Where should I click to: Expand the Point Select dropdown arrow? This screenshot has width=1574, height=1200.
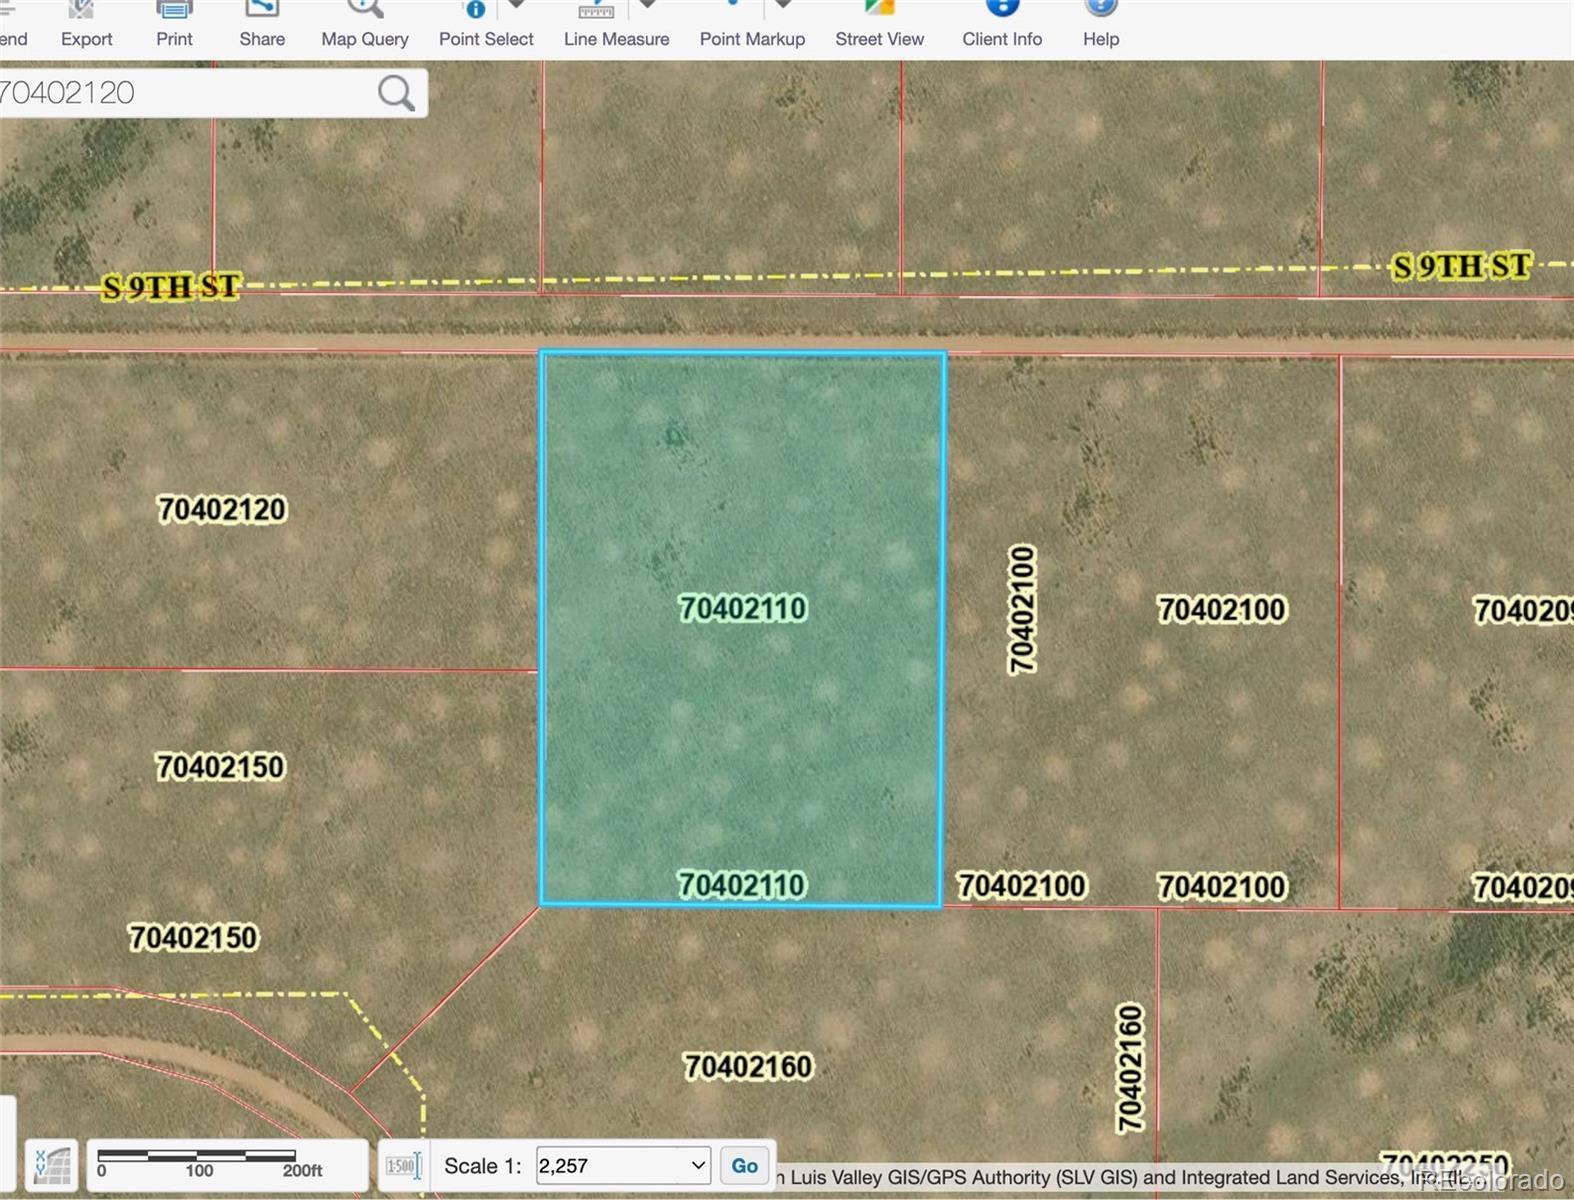(x=516, y=6)
